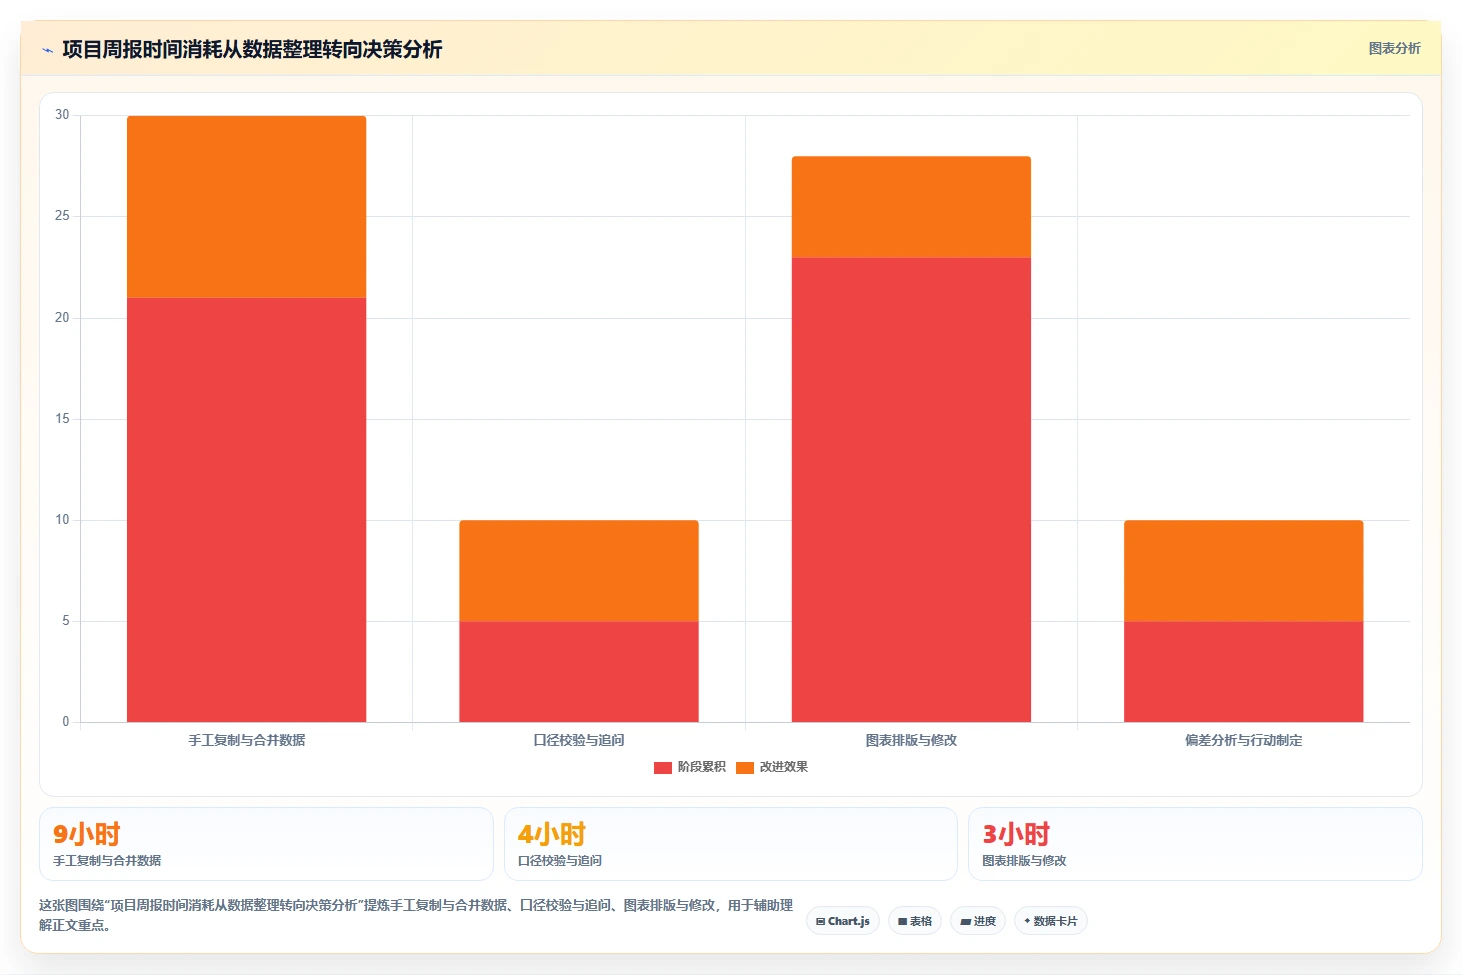The width and height of the screenshot is (1462, 975).
Task: Click the y-axis value 5
Action: point(66,621)
